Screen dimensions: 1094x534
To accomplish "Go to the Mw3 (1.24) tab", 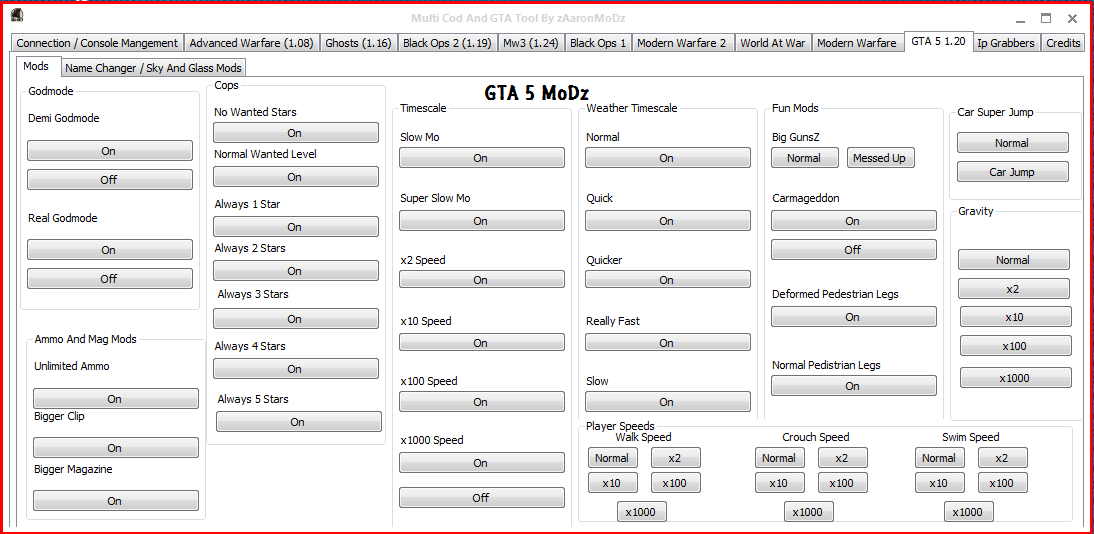I will tap(530, 43).
